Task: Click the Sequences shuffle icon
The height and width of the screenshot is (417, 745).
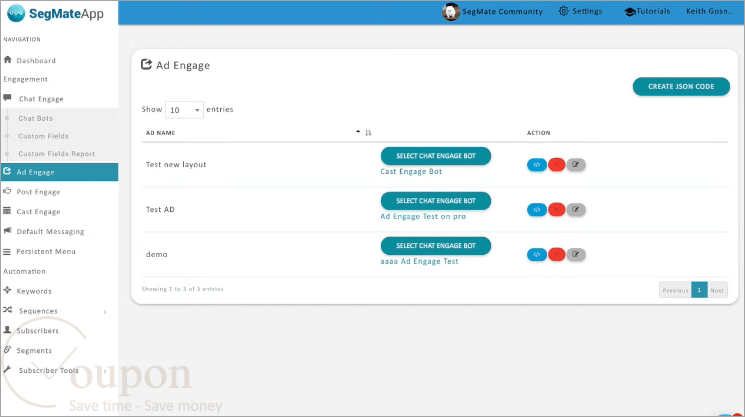Action: point(7,310)
